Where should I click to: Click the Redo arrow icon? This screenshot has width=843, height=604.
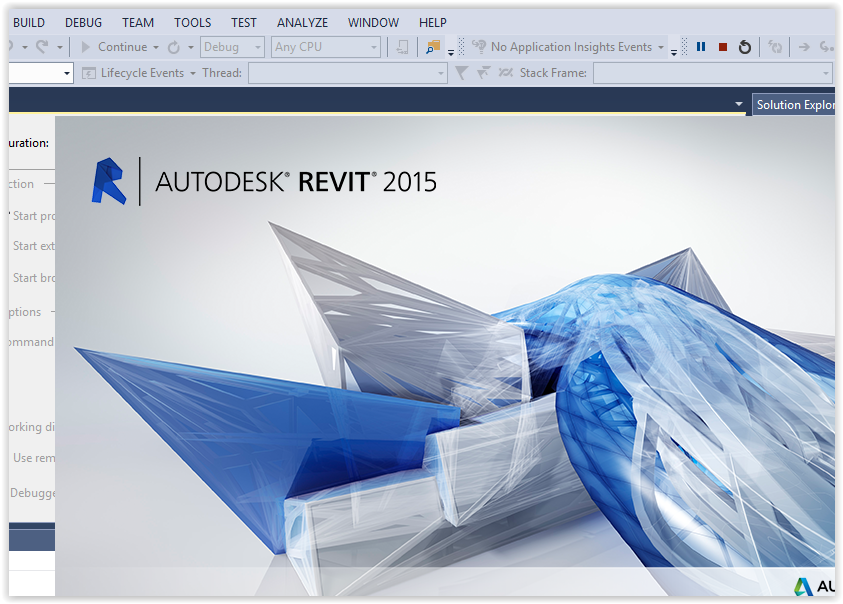click(x=42, y=47)
